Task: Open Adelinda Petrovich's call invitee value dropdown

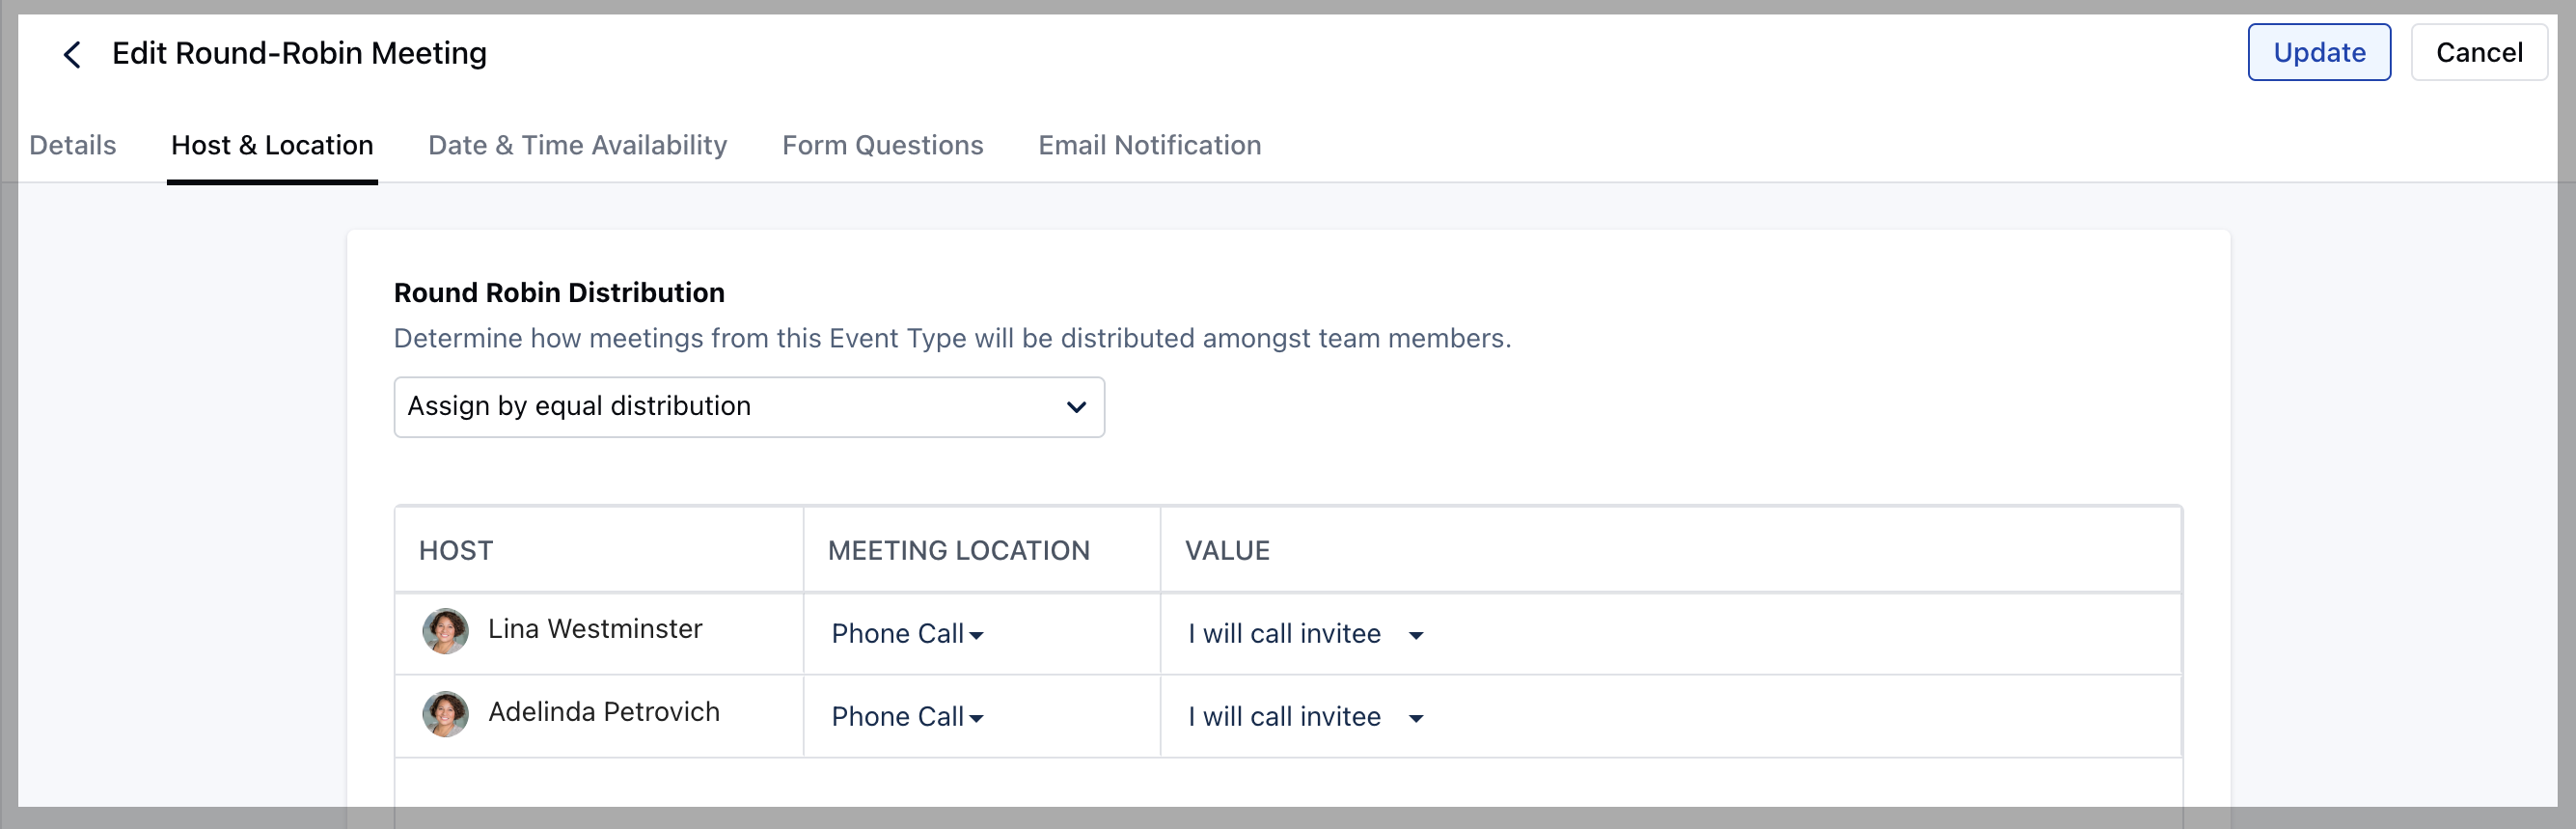Action: (1305, 717)
